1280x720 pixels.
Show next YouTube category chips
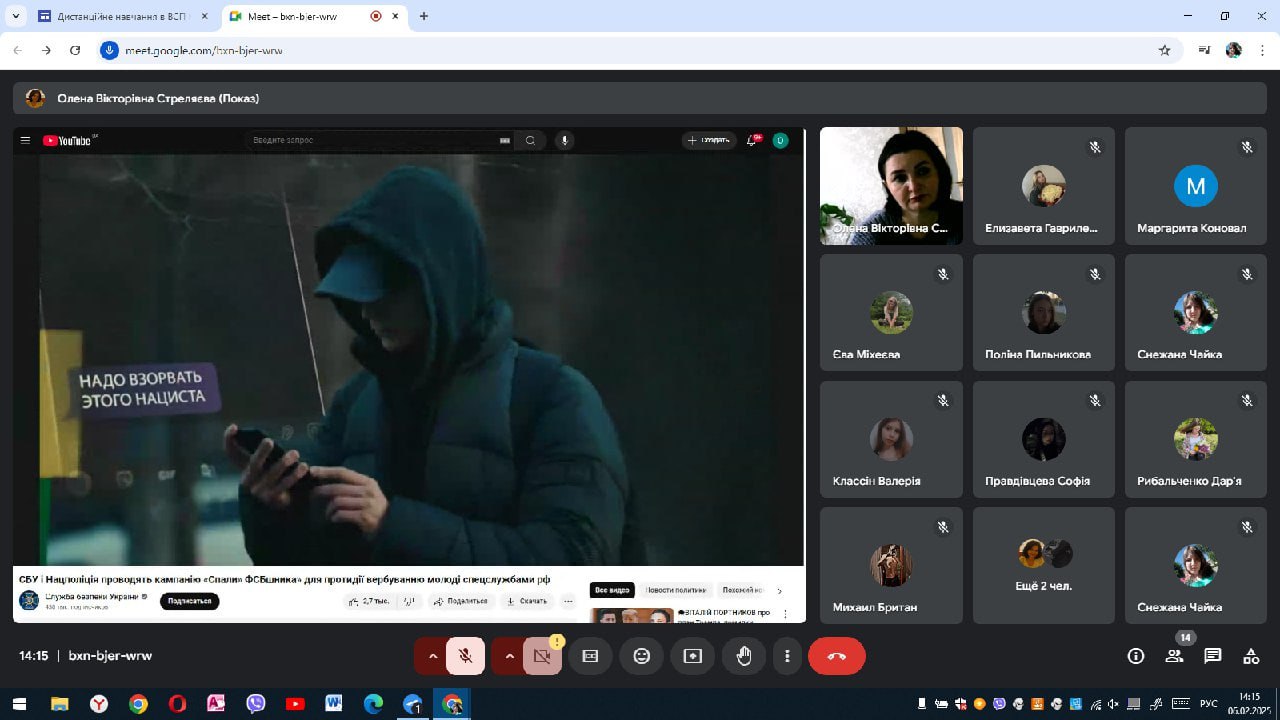[x=780, y=590]
